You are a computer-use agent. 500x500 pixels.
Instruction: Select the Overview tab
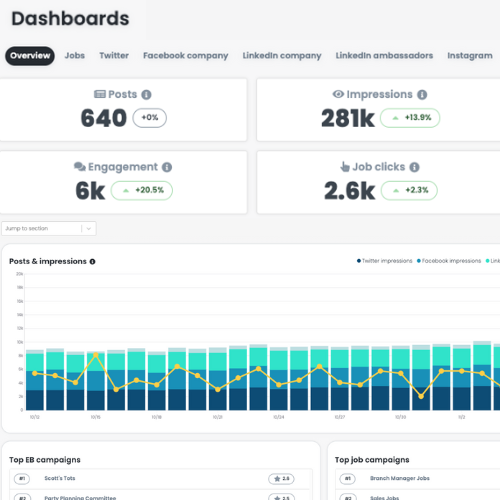[30, 56]
